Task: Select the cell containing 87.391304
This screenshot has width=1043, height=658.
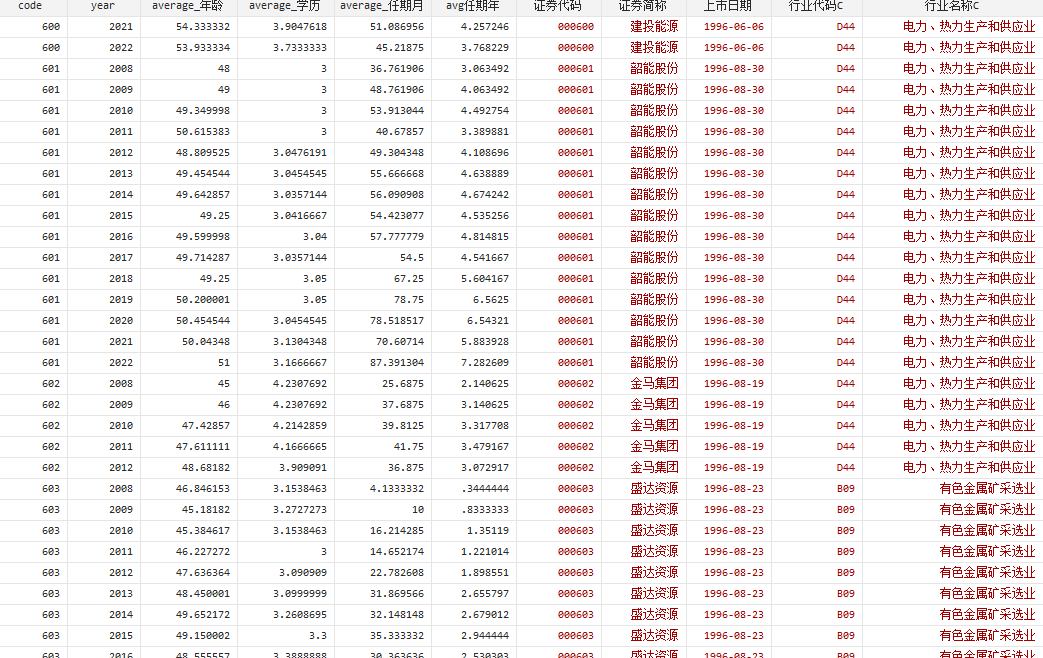Action: click(x=396, y=363)
